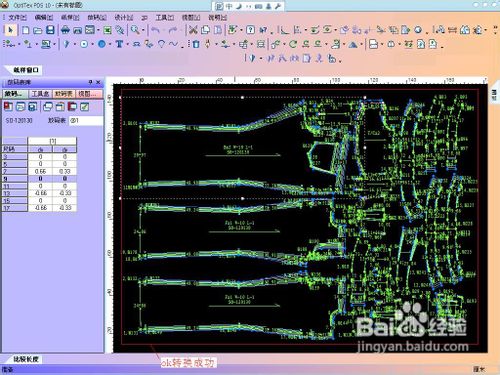Click the right-edge collapsed side panel tab
Screen dimensions: 500x375
tap(494, 95)
